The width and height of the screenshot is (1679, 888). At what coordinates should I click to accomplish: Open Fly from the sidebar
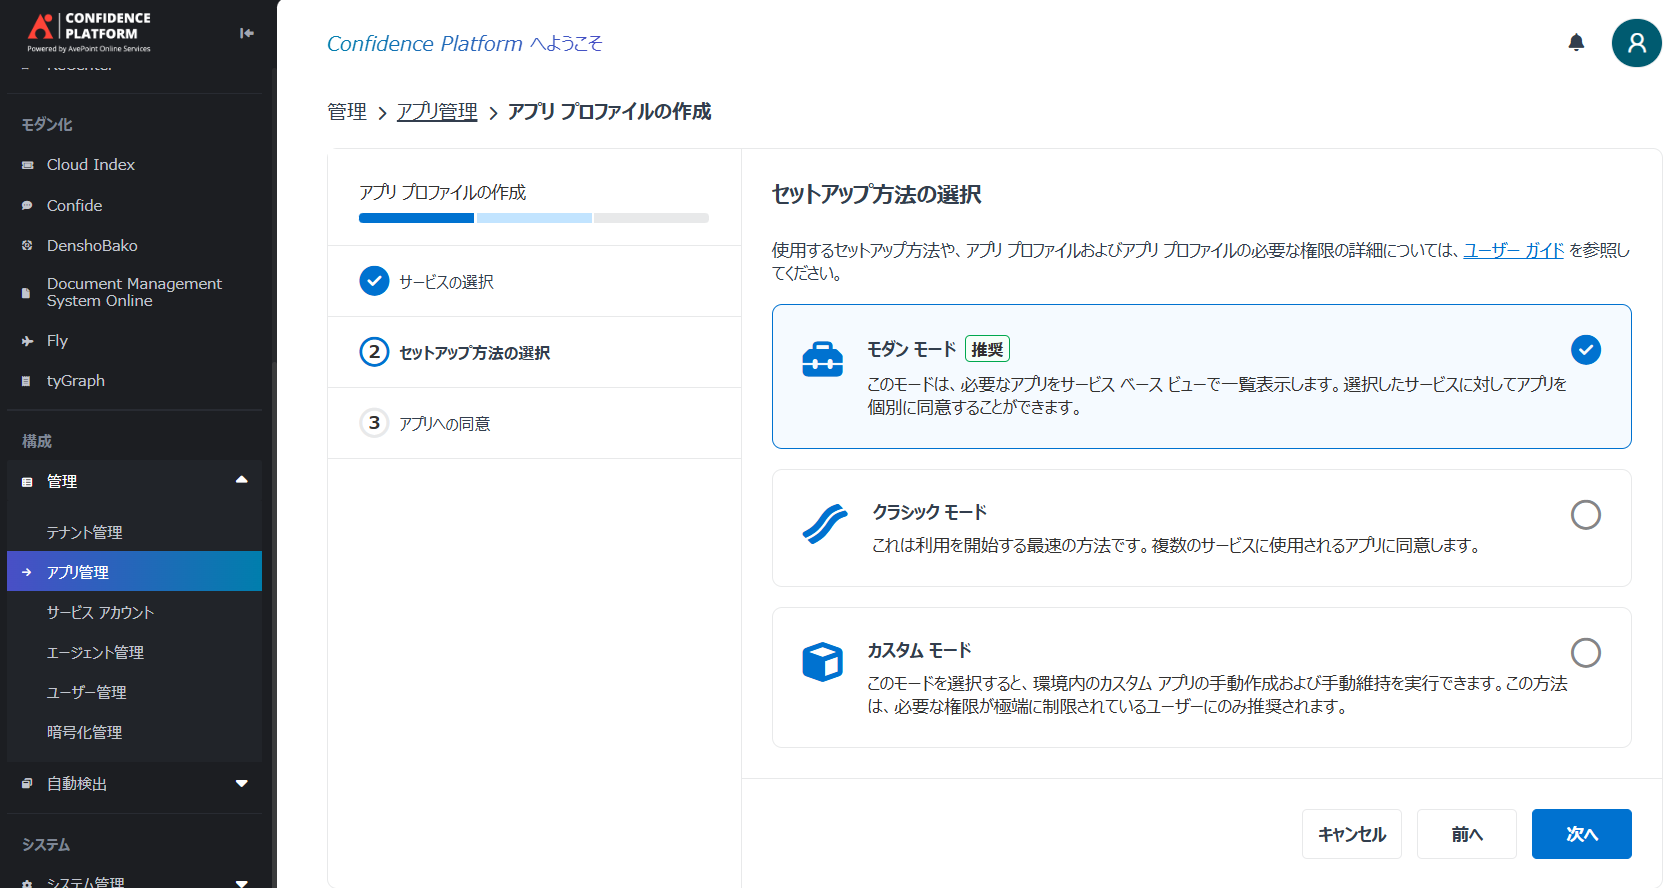click(57, 341)
